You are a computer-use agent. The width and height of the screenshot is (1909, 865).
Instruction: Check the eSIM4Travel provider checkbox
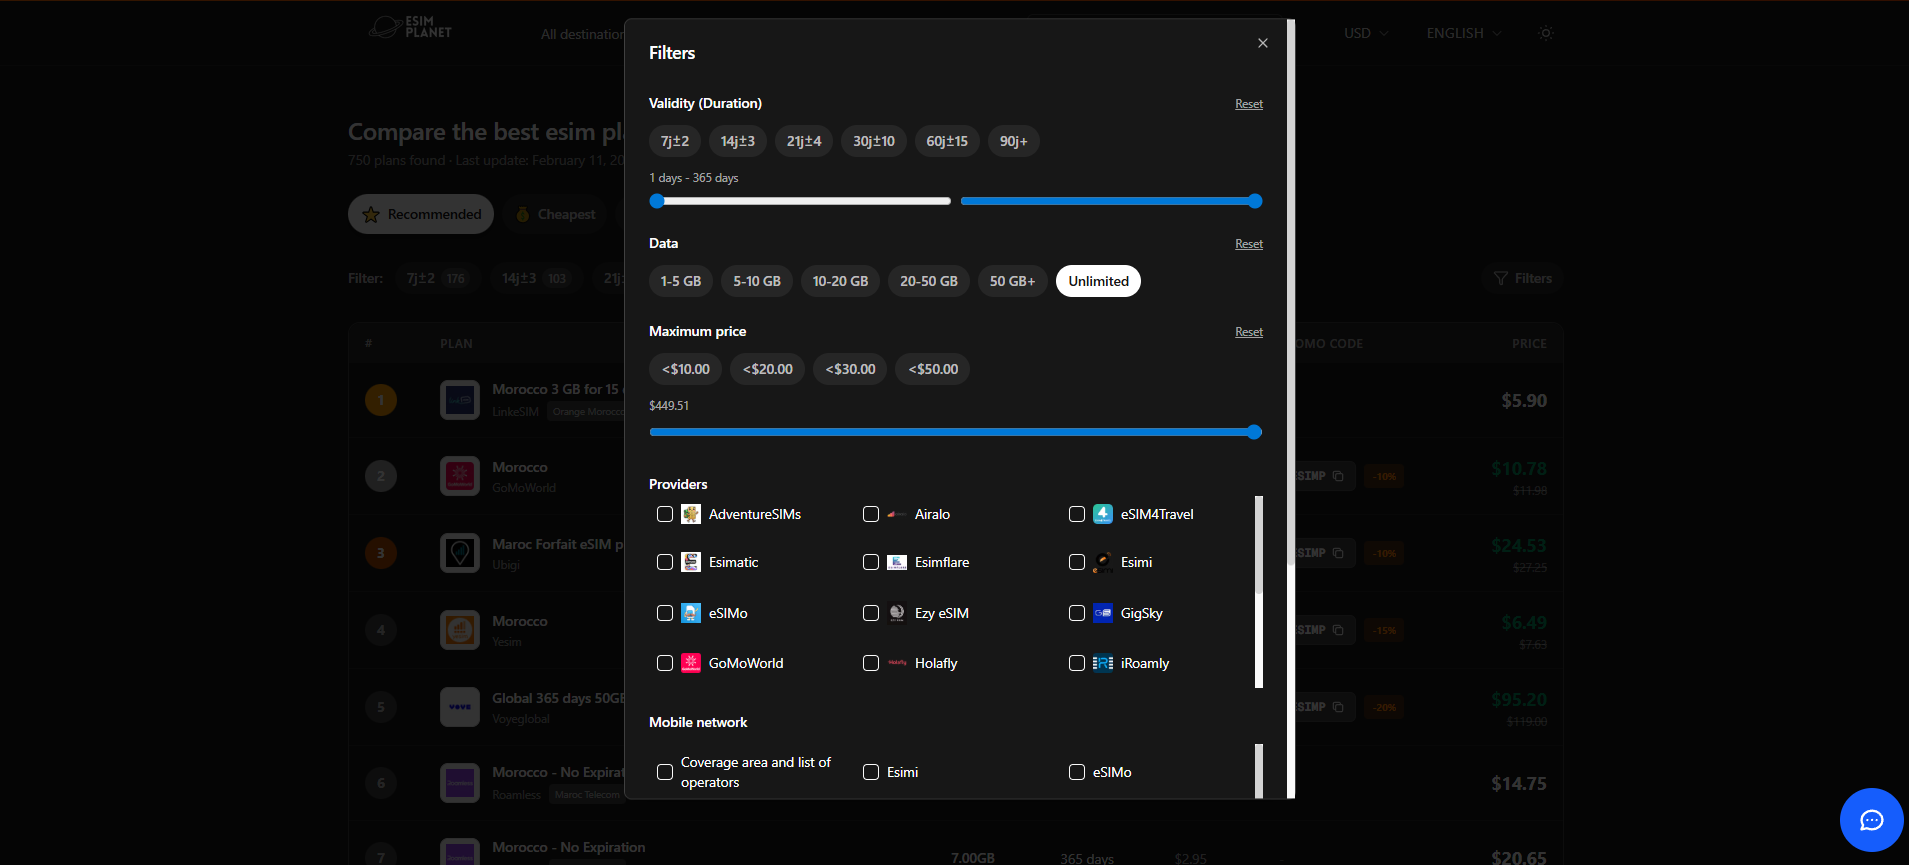[1077, 514]
